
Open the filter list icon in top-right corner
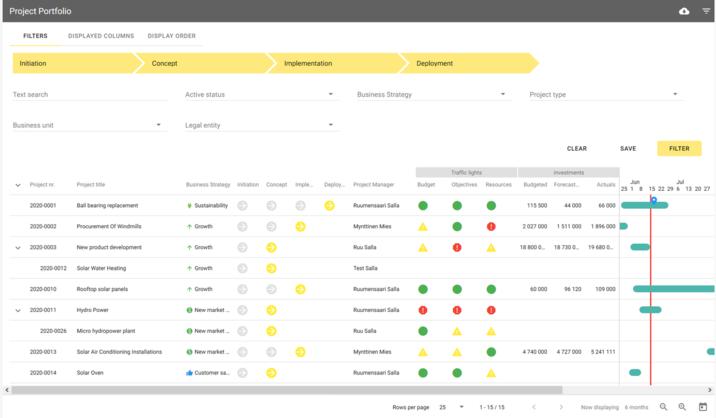coord(706,11)
